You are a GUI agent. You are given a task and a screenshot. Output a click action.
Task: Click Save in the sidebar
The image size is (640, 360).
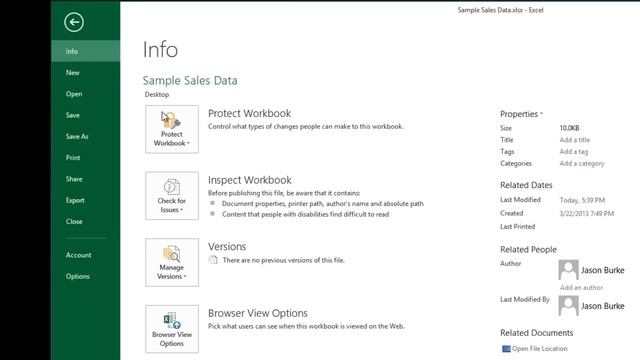86,115
